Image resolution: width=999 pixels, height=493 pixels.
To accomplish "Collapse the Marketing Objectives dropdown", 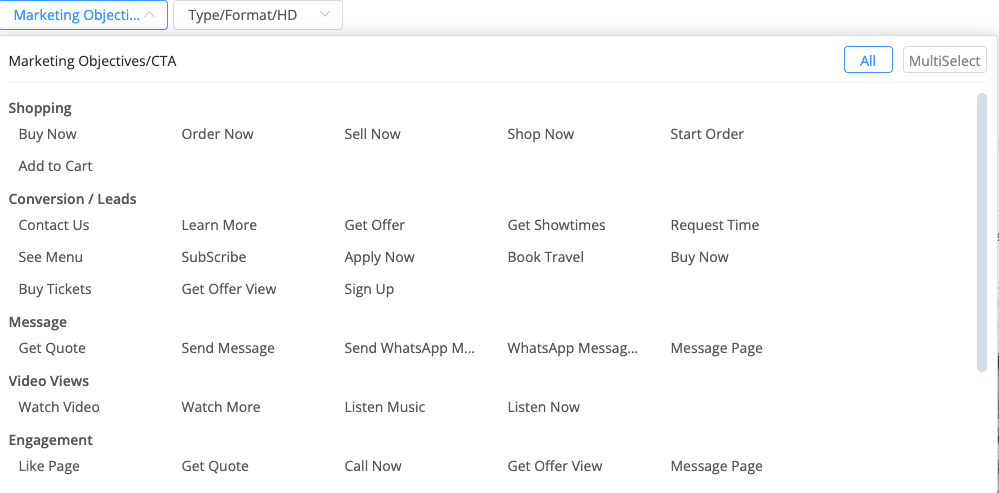I will click(x=84, y=15).
